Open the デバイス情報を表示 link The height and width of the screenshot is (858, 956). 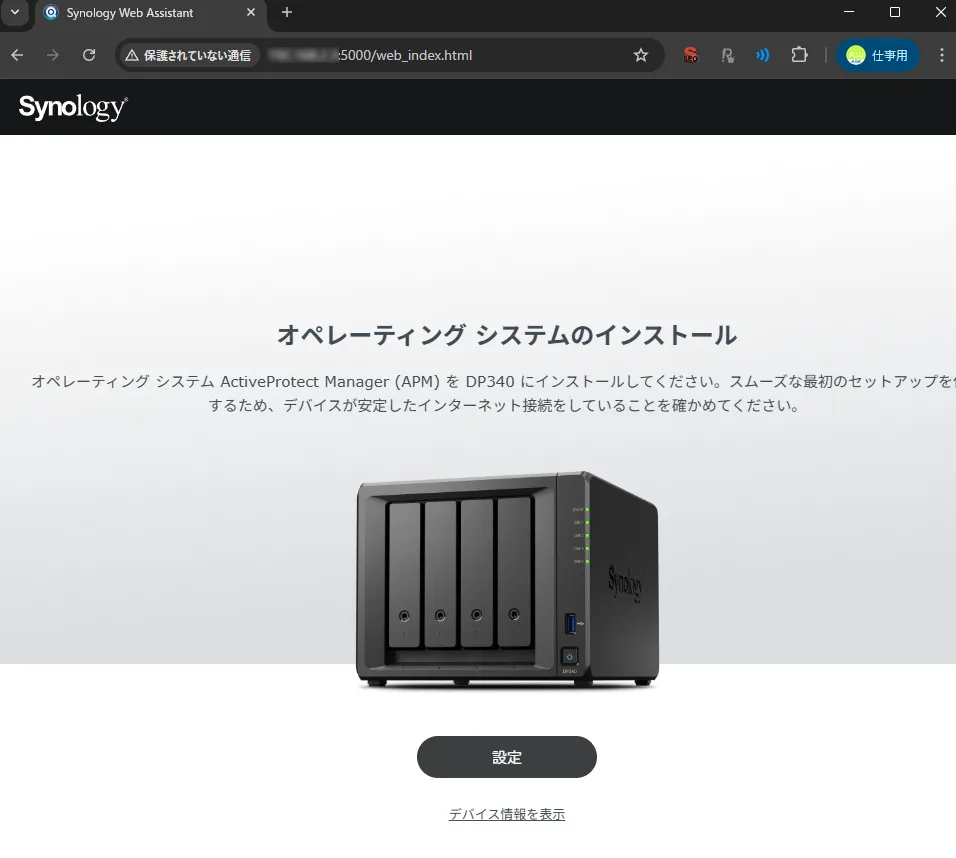pyautogui.click(x=507, y=814)
